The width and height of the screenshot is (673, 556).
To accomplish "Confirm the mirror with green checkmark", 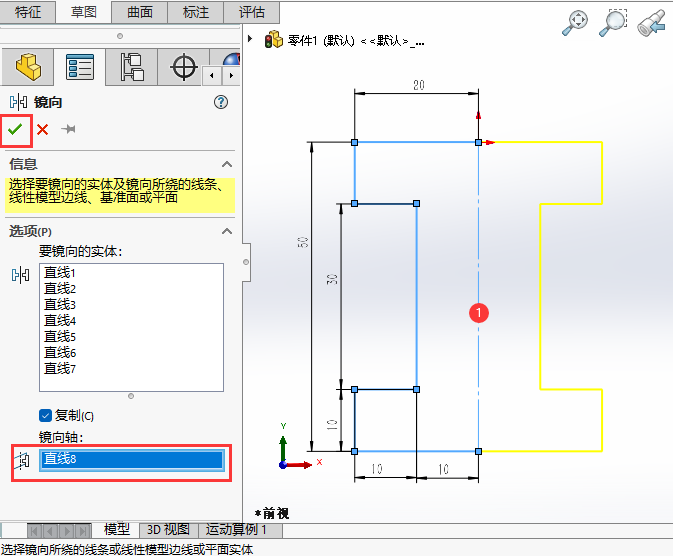I will point(15,129).
